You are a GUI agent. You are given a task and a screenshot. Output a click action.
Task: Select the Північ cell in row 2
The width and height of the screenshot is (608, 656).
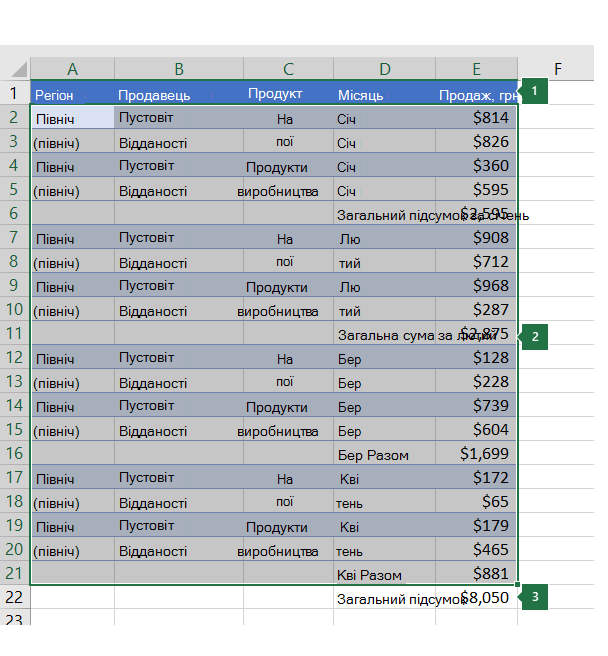click(x=72, y=117)
